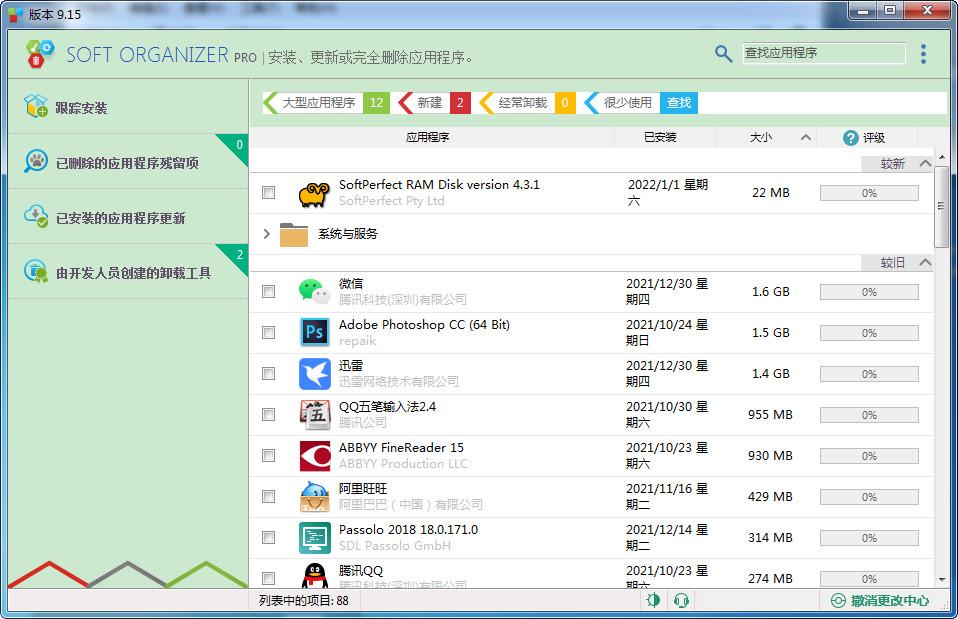
Task: Click the Passolo 2018 monitor icon
Action: coord(315,537)
